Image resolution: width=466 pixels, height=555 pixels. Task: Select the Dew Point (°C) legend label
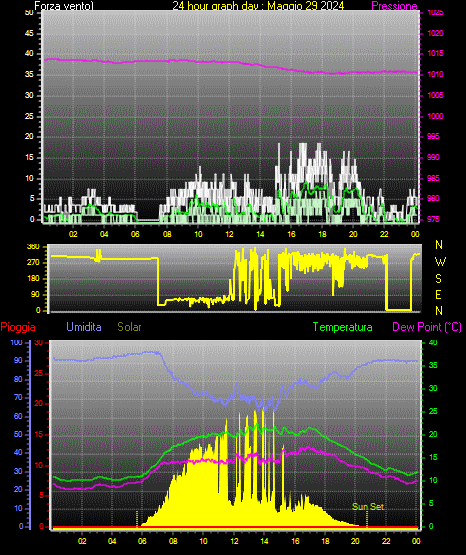pos(427,327)
